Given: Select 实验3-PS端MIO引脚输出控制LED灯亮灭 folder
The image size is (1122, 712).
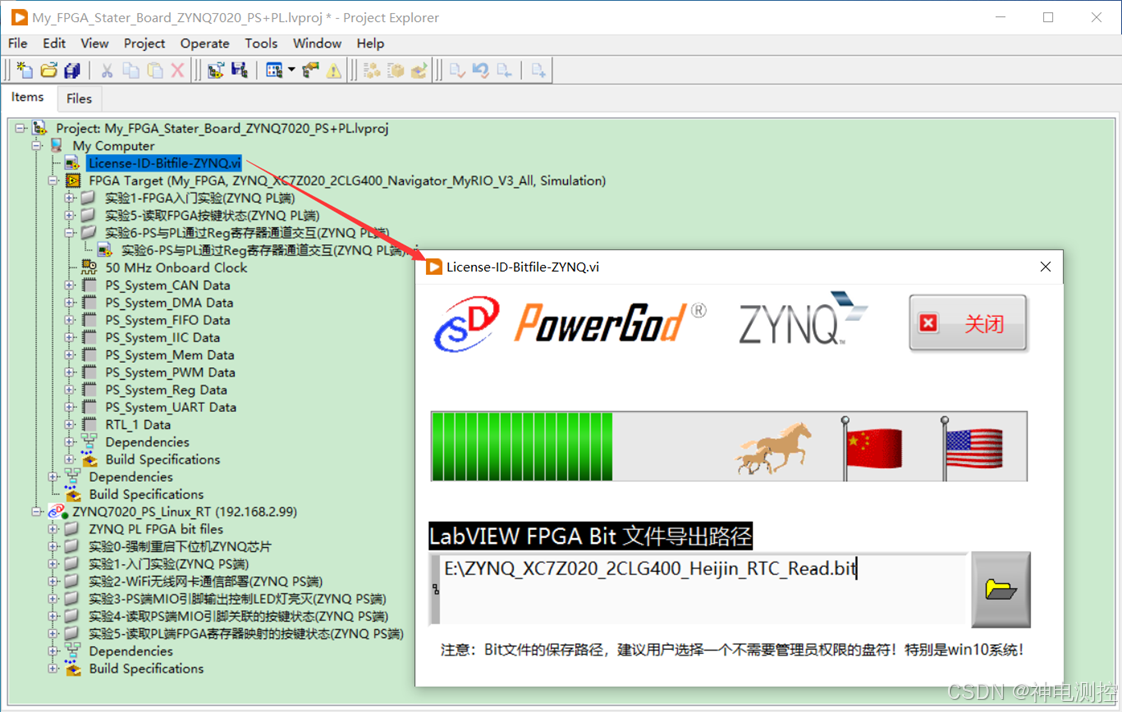Looking at the screenshot, I should pos(238,599).
